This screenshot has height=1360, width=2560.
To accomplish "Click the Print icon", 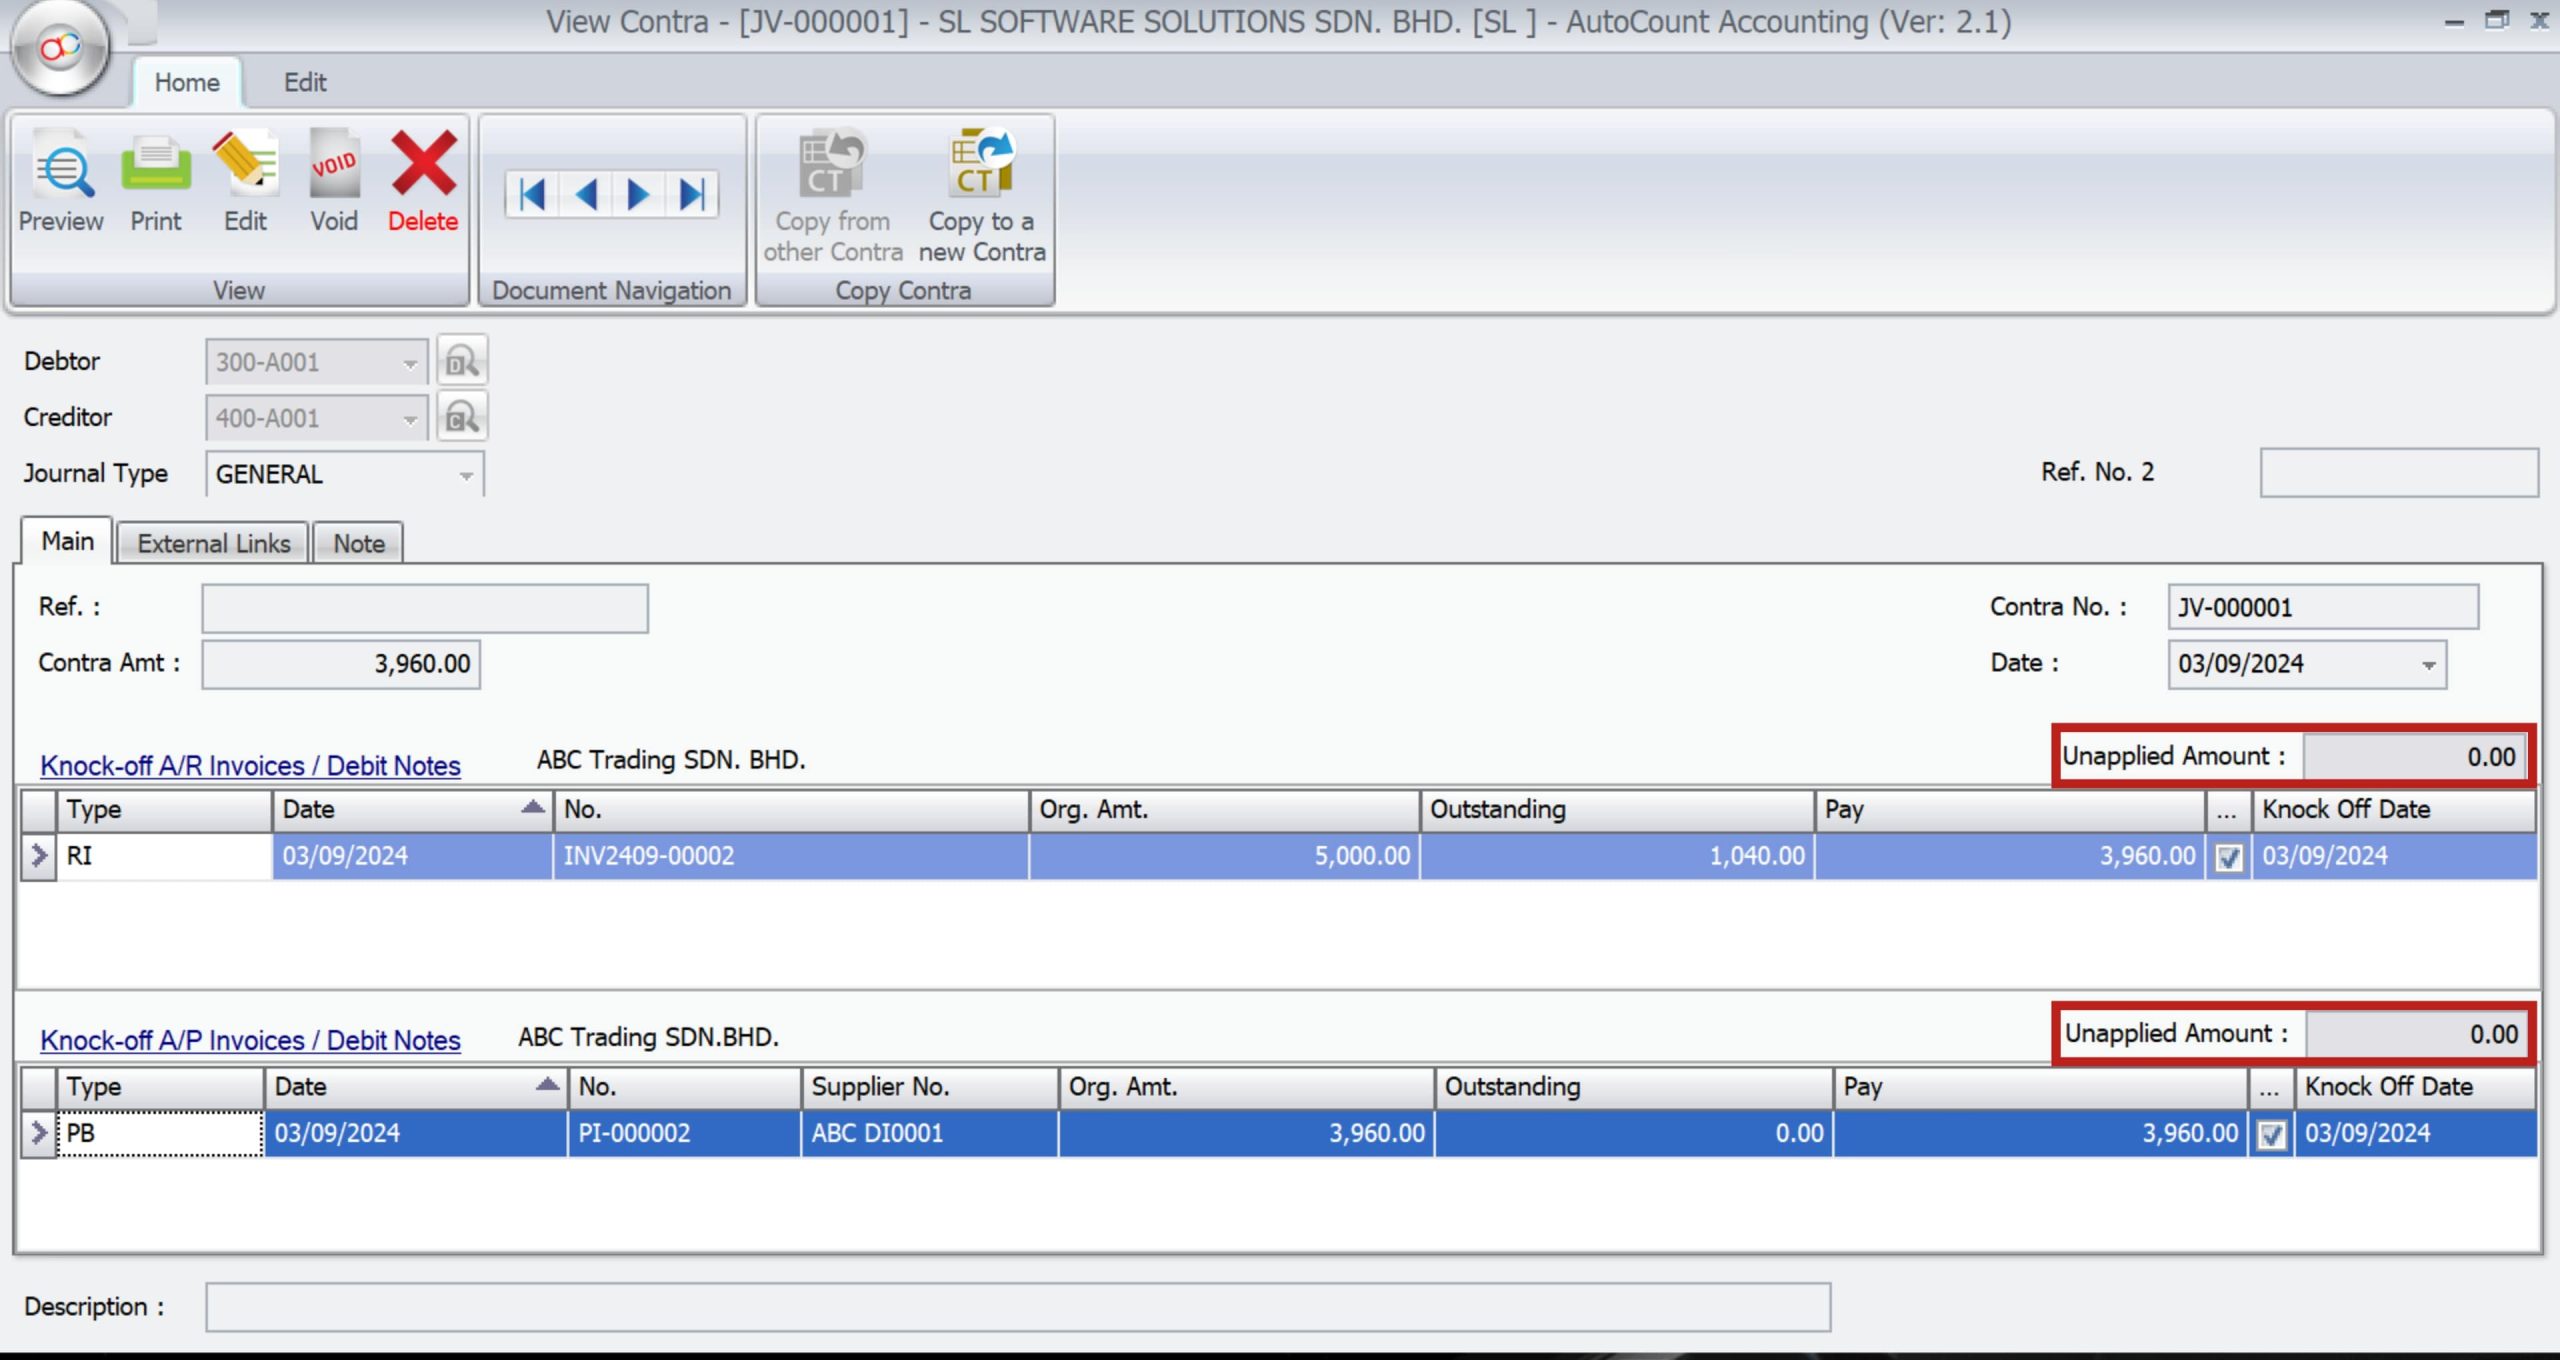I will (155, 180).
